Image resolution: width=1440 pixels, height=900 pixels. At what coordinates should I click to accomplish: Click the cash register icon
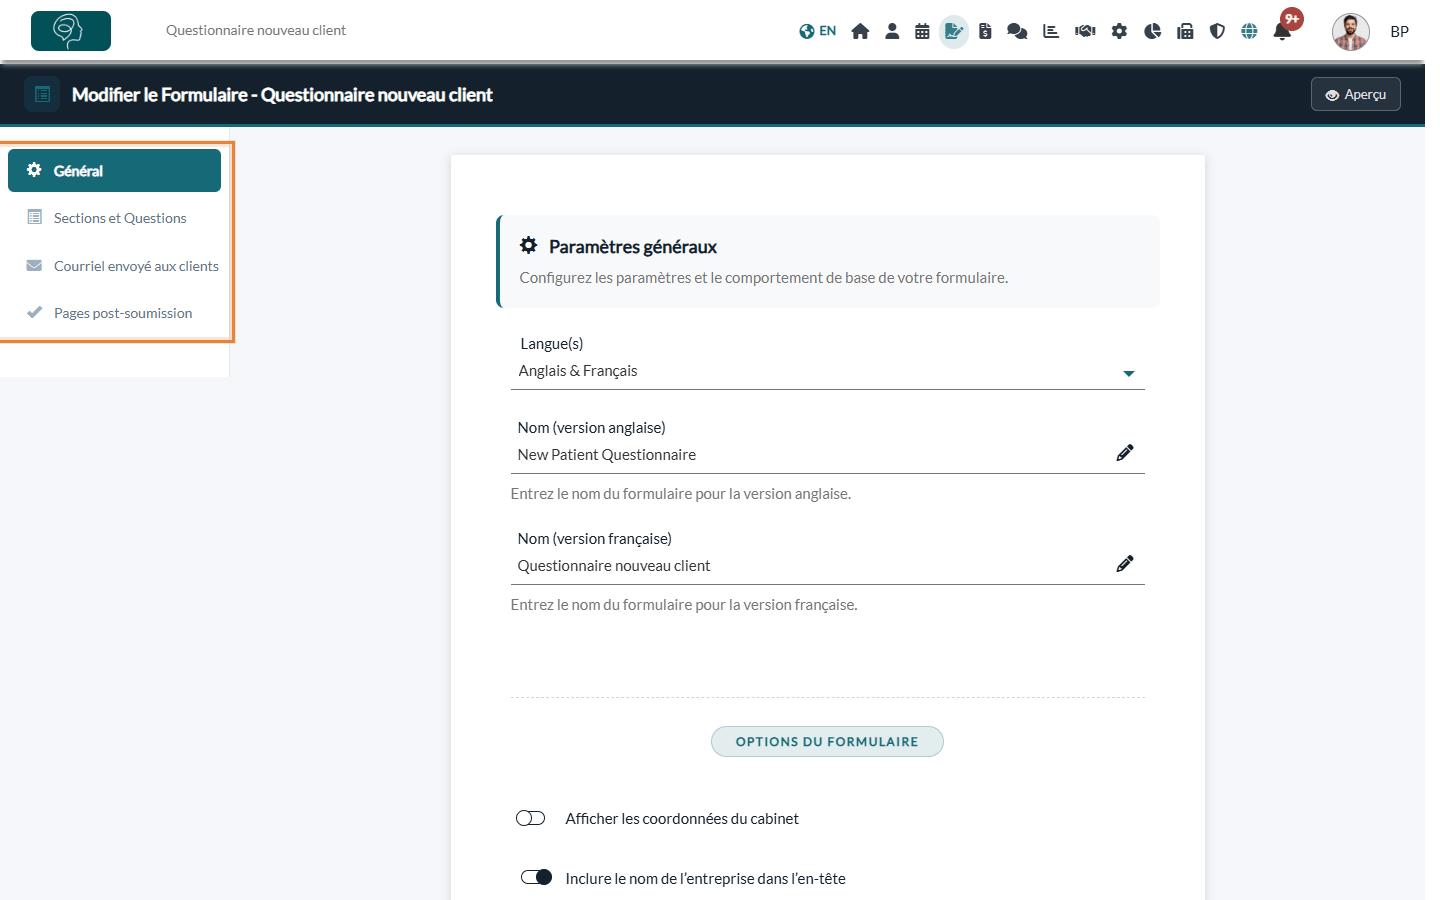[x=1185, y=31]
